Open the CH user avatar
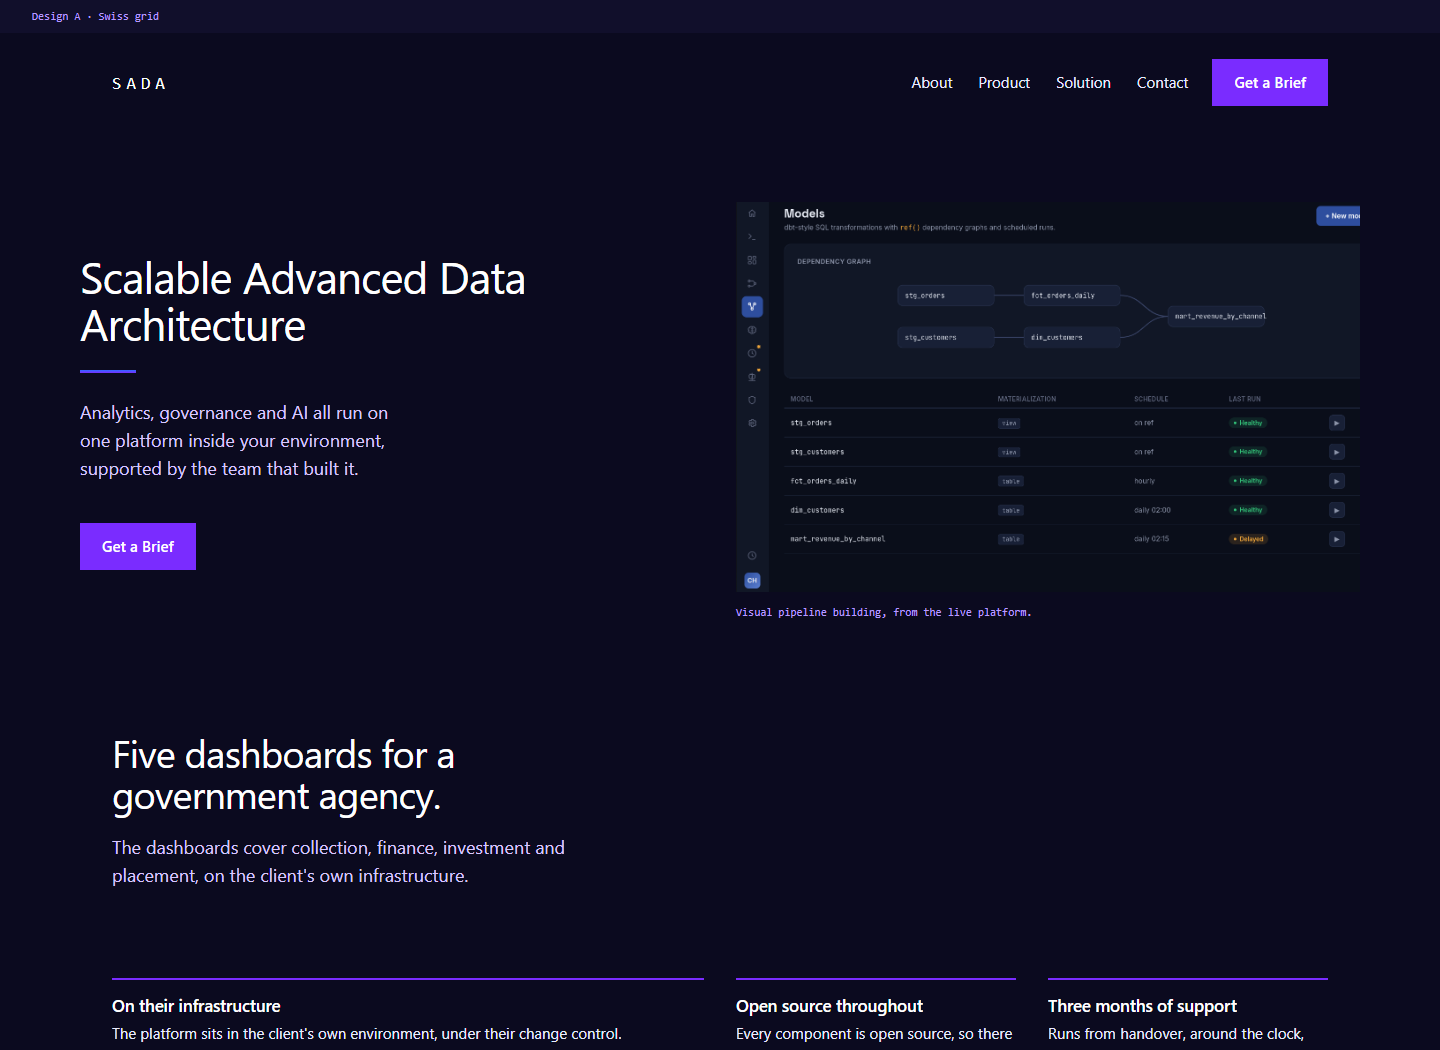The image size is (1440, 1050). [x=752, y=580]
